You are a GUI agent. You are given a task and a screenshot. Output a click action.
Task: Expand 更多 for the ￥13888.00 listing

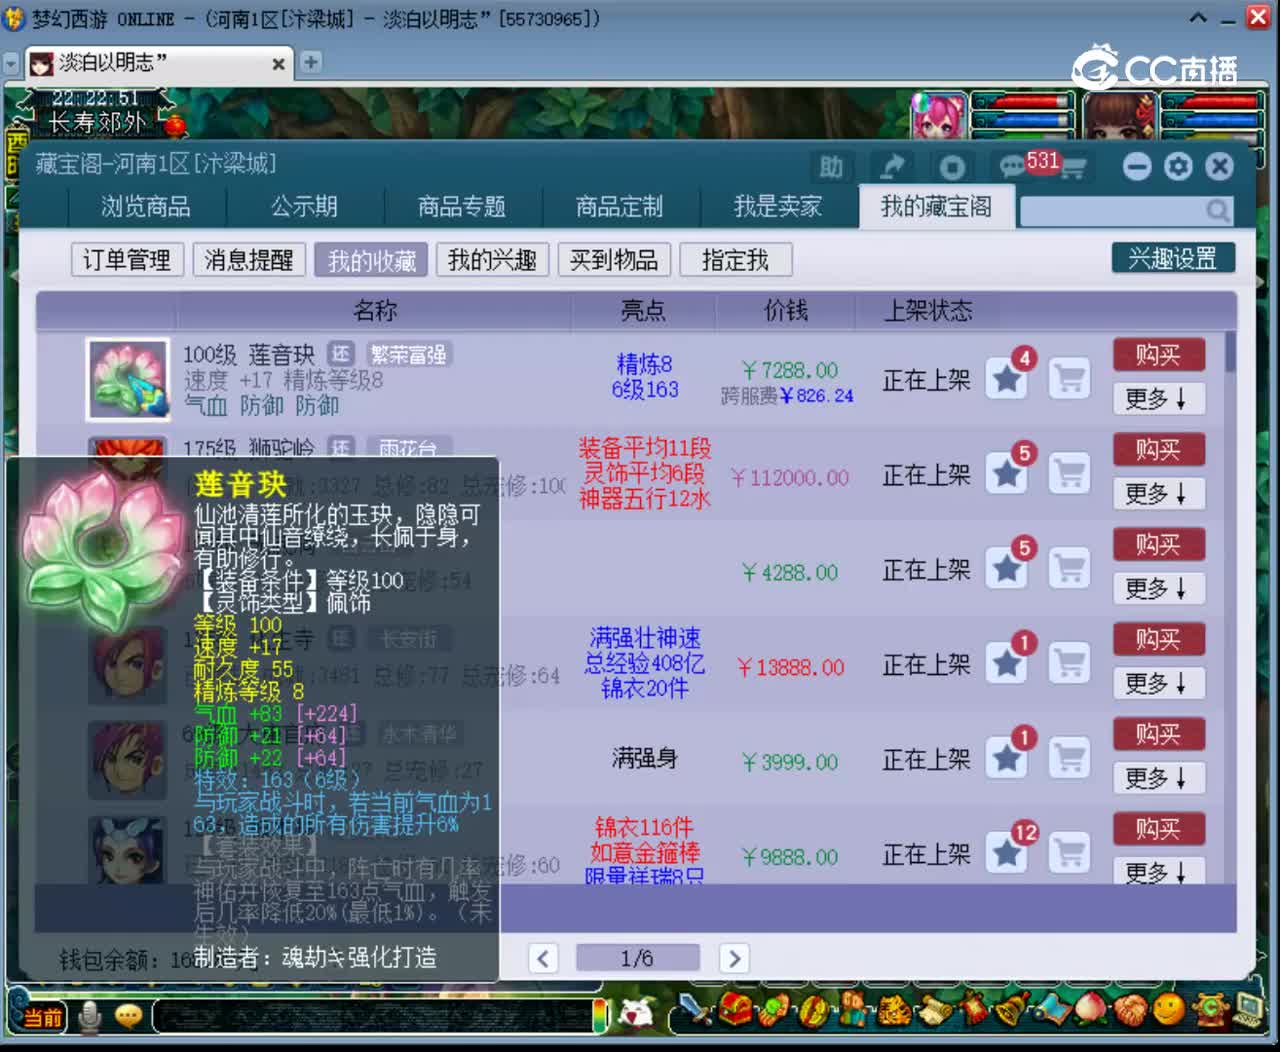1158,684
